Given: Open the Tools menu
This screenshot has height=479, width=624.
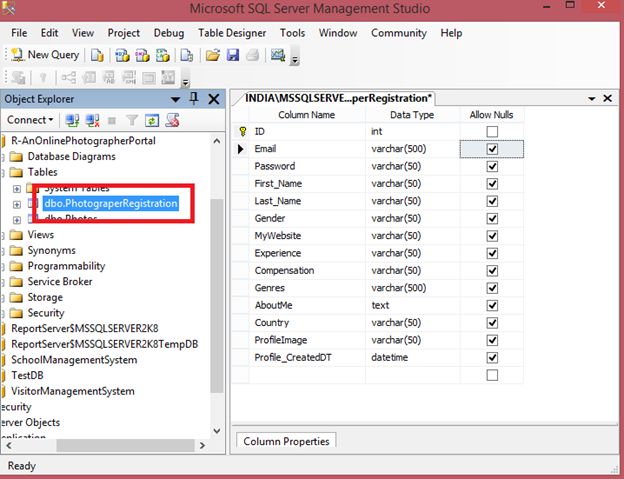Looking at the screenshot, I should (292, 33).
